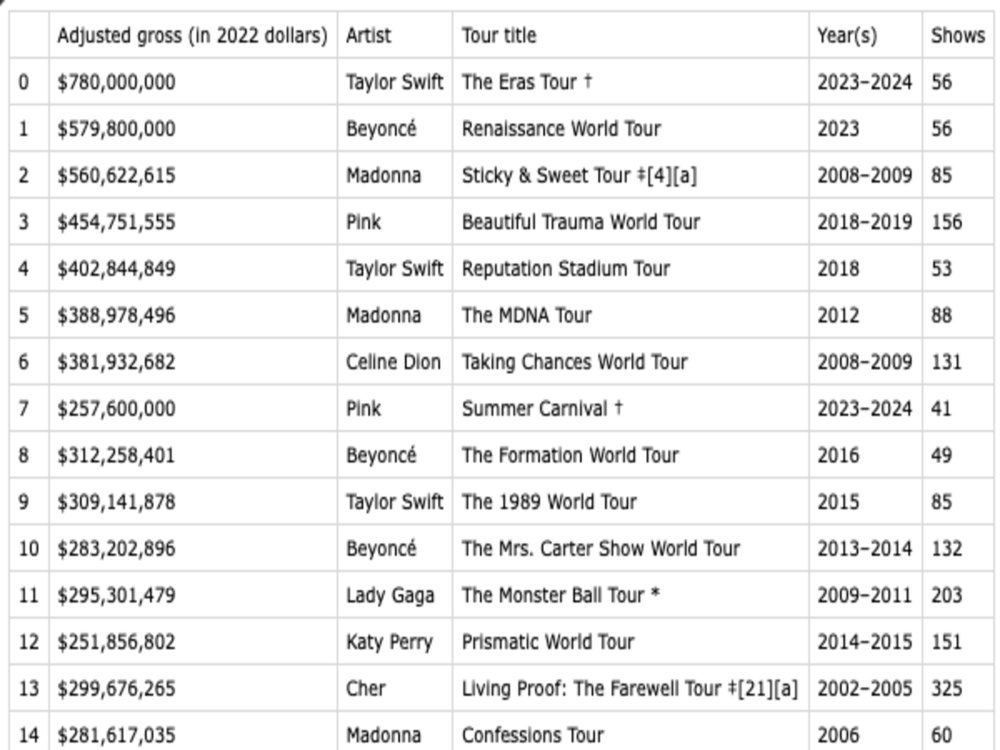Click the "Sticky & Sweet Tour" cell
1000x750 pixels.
coord(631,175)
